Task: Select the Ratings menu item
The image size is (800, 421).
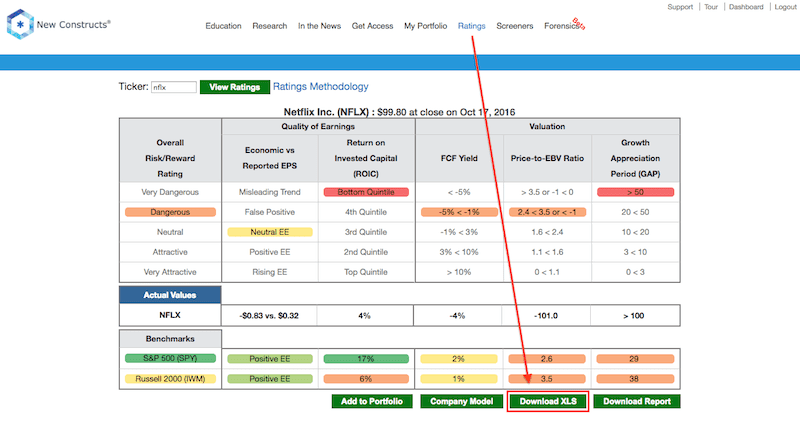Action: tap(471, 26)
